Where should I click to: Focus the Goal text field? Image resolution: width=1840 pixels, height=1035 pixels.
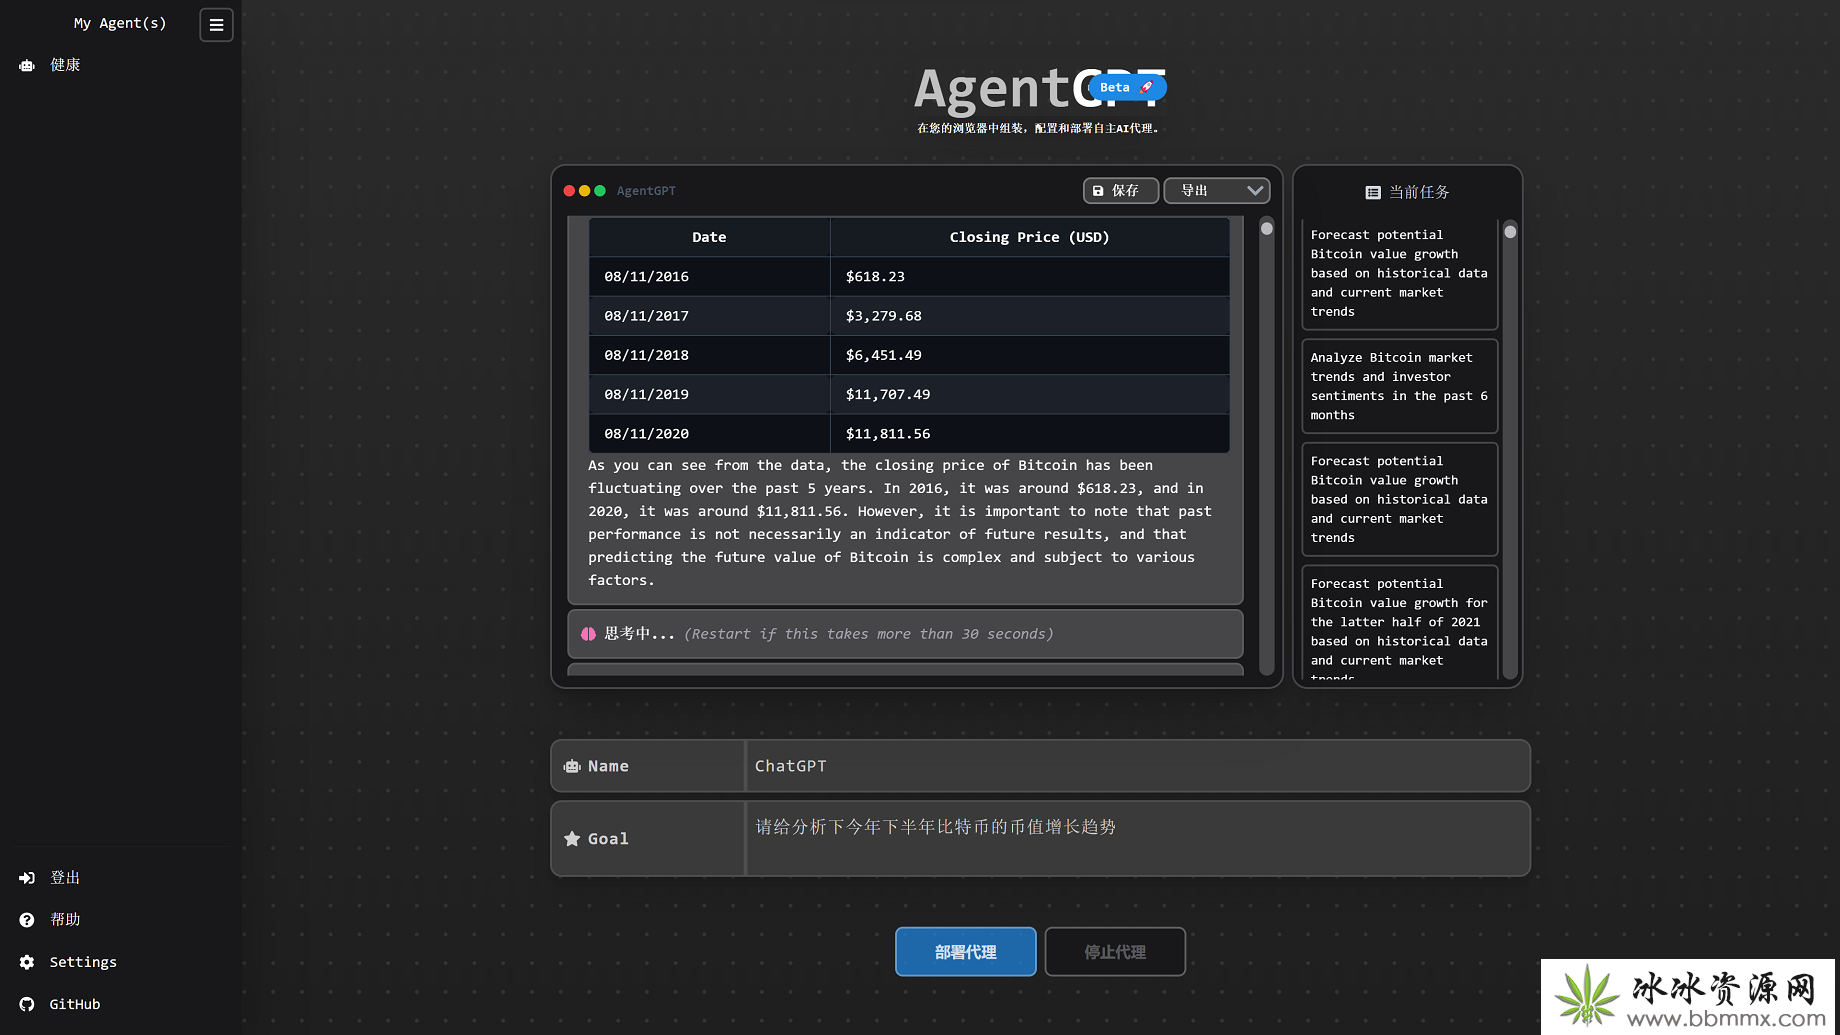tap(1136, 838)
